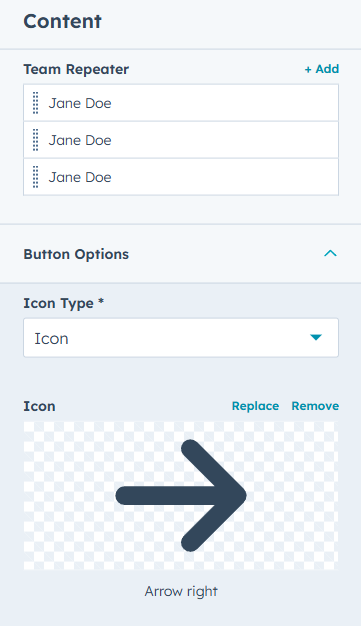Screen dimensions: 361x626
Task: Click the drag handle of the last Jane Doe row
Action: click(x=36, y=177)
